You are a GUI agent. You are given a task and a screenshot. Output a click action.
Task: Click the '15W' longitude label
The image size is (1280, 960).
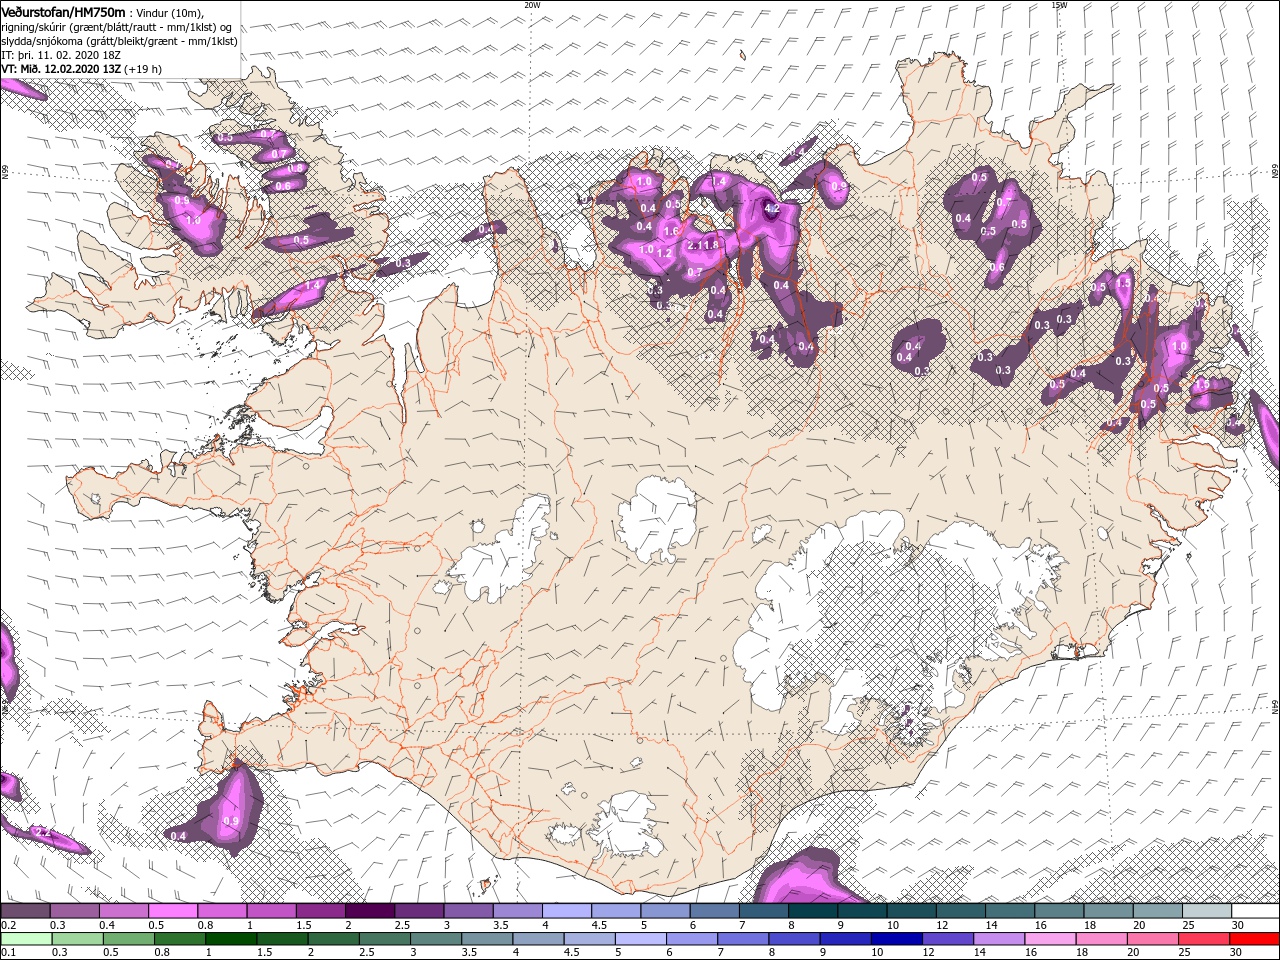point(1058,4)
